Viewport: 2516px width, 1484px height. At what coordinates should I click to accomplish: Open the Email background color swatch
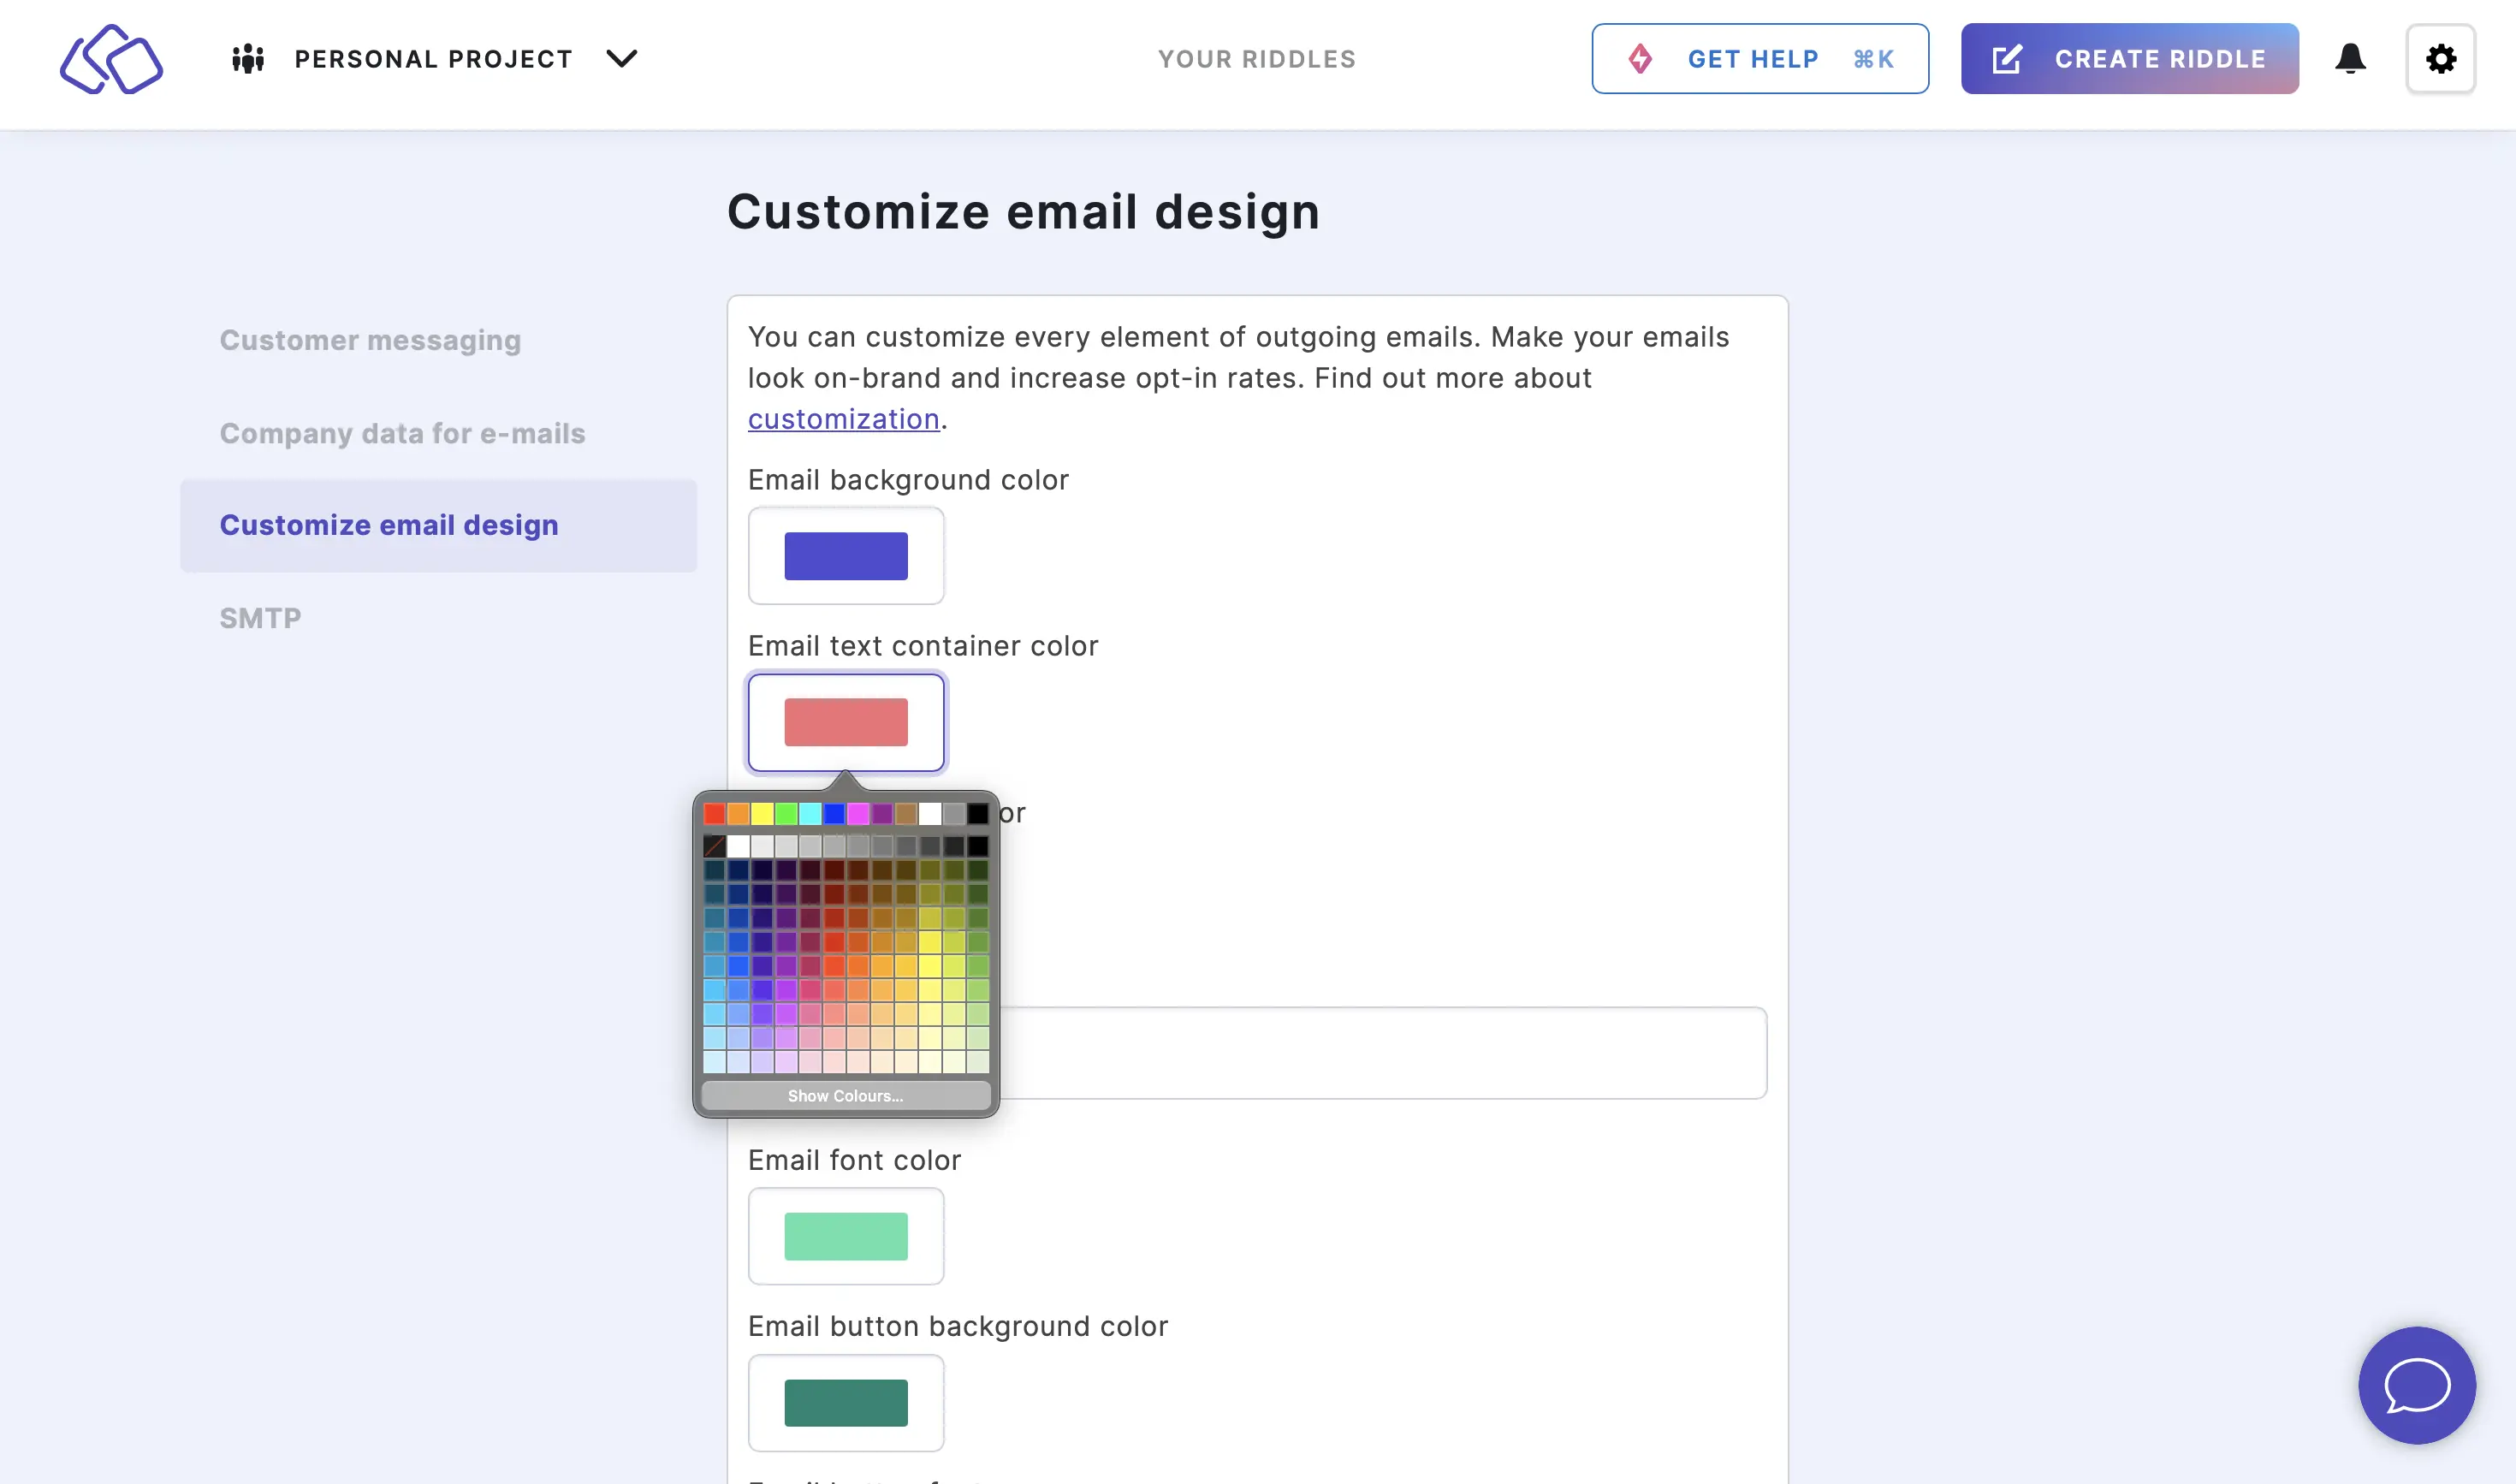846,556
